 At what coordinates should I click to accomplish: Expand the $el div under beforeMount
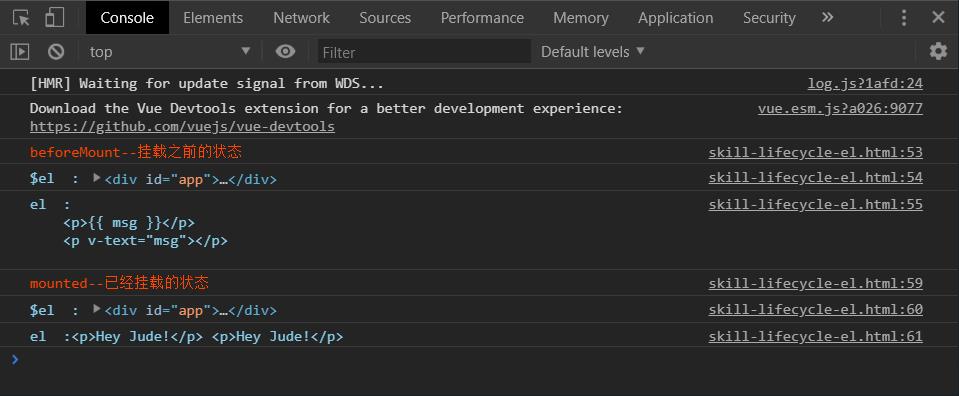click(x=97, y=178)
